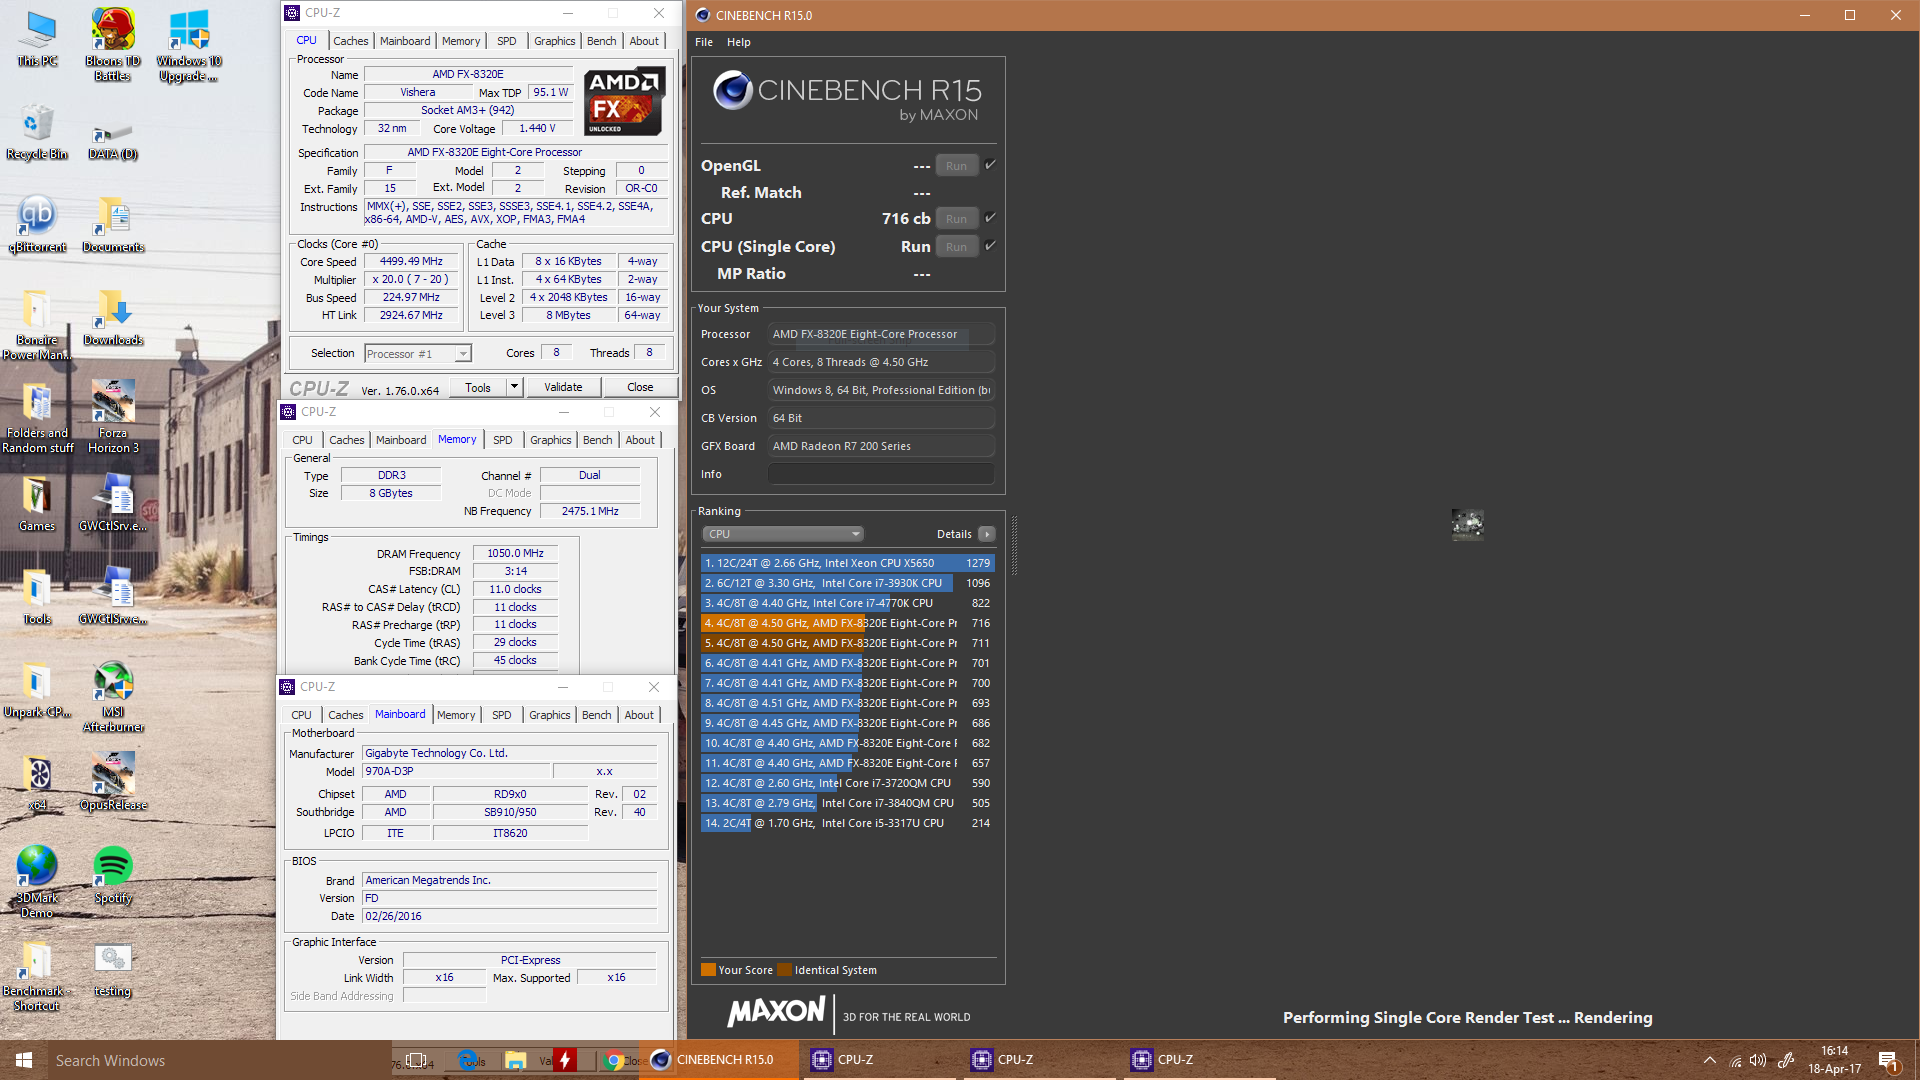
Task: Select Graphics tab in Mainboard CPU-Z window
Action: [x=550, y=715]
